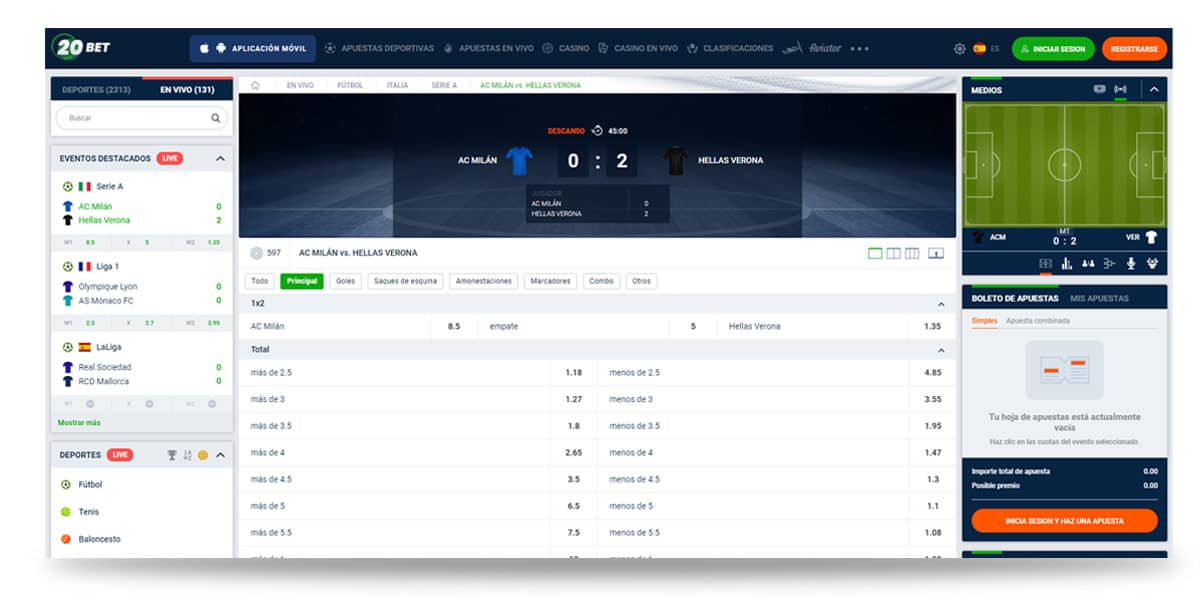Select the Marcadores market filter
The width and height of the screenshot is (1200, 596).
(x=551, y=281)
